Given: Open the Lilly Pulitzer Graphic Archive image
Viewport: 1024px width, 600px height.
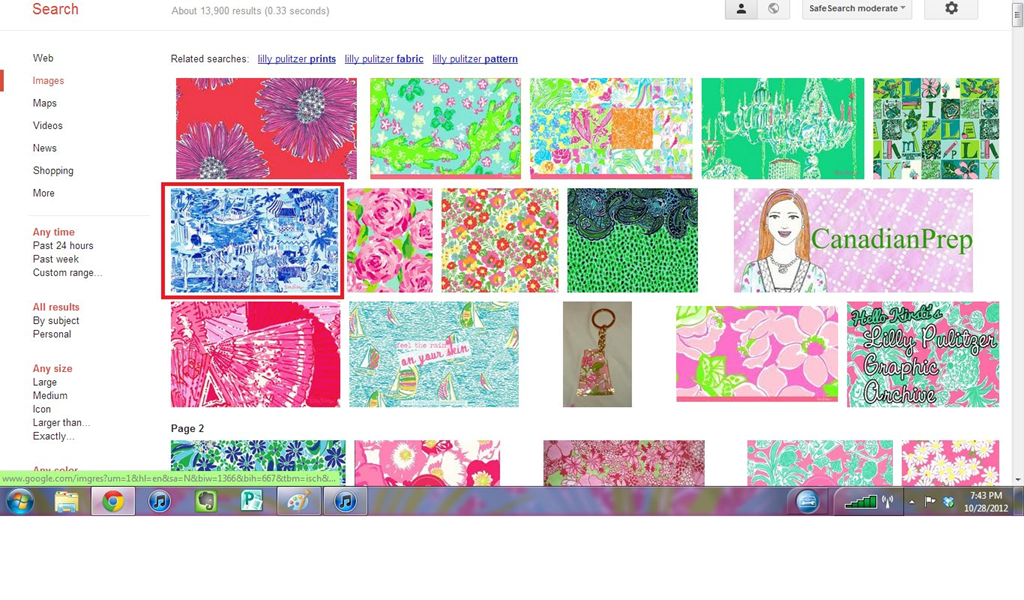Looking at the screenshot, I should point(923,355).
